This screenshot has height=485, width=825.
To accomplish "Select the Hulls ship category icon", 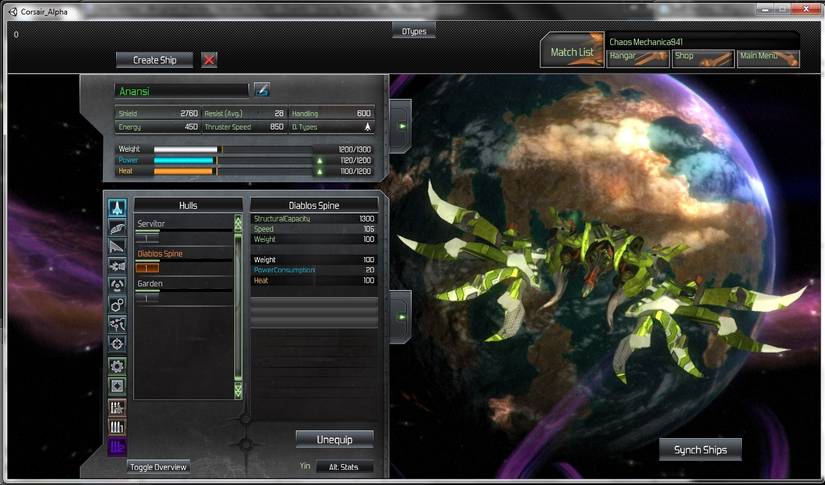I will (117, 208).
